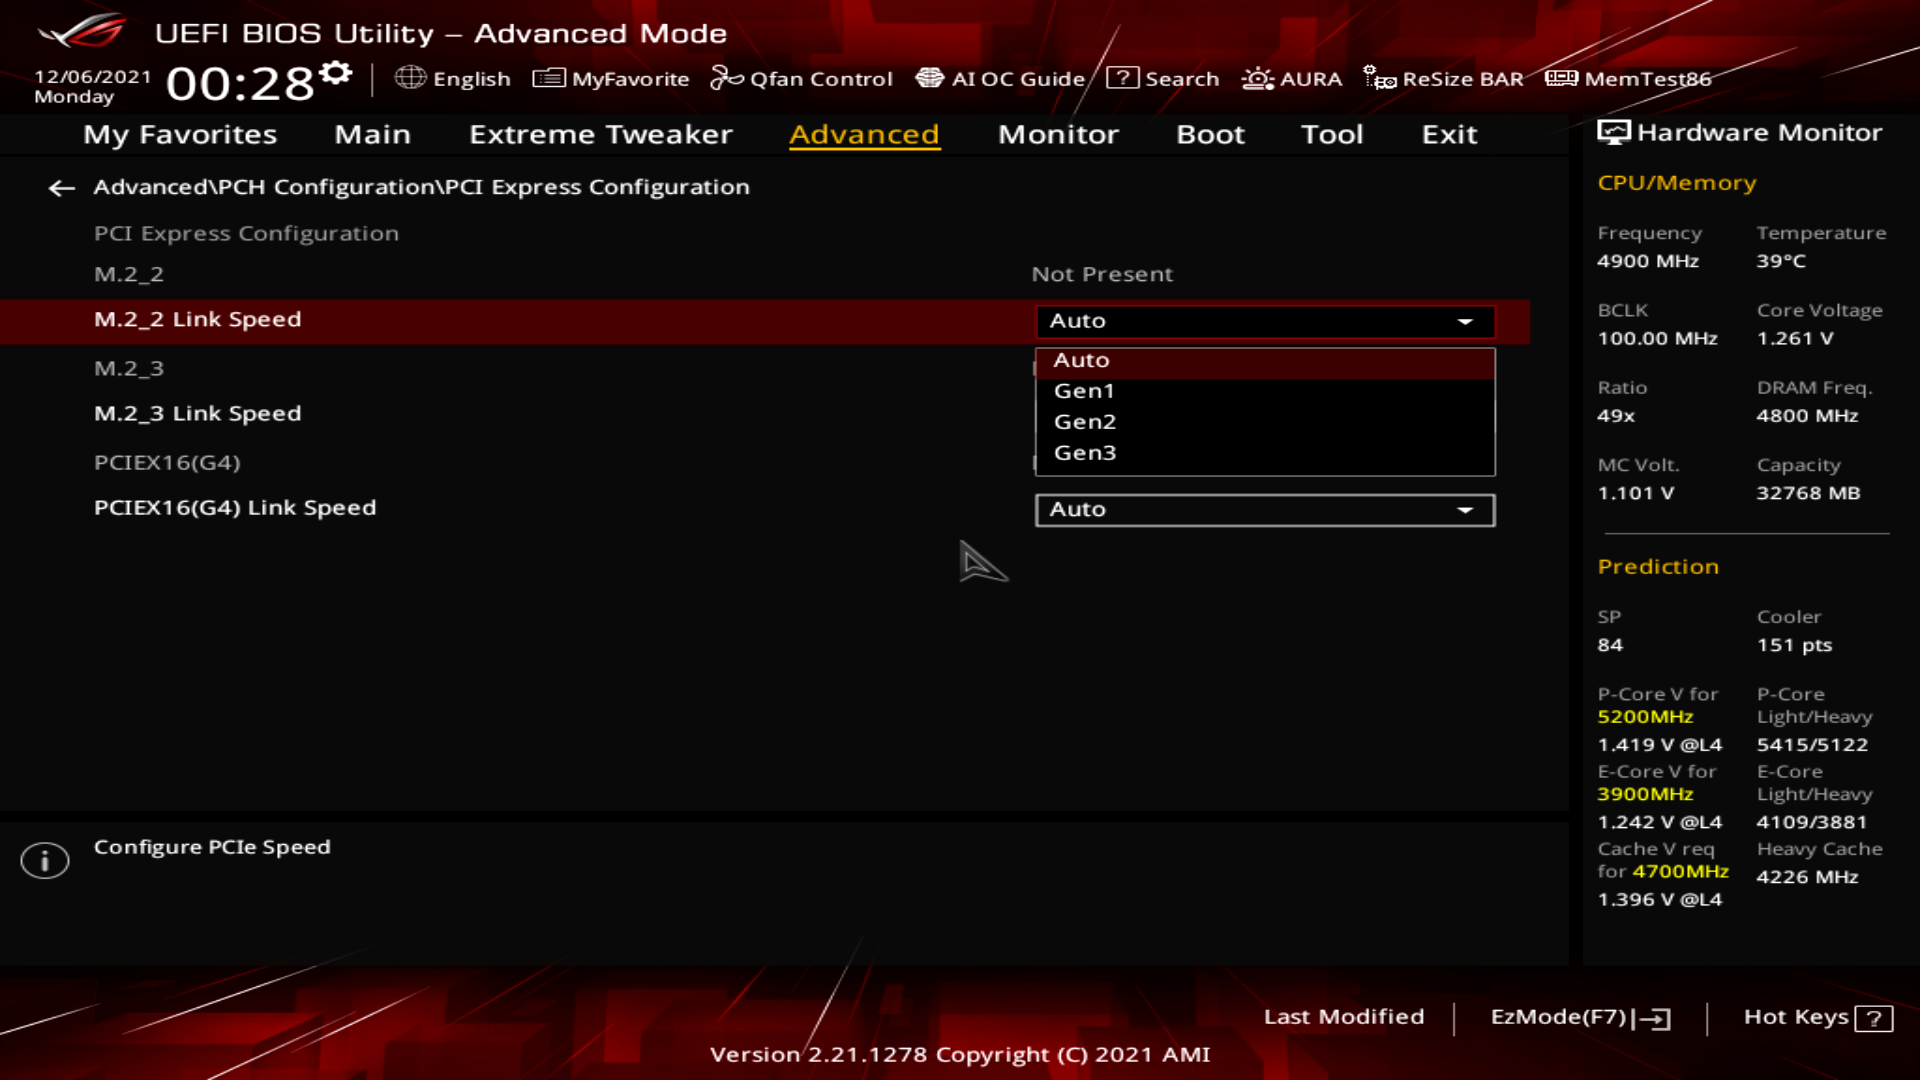1920x1080 pixels.
Task: Open AURA lighting icon
Action: (1257, 78)
